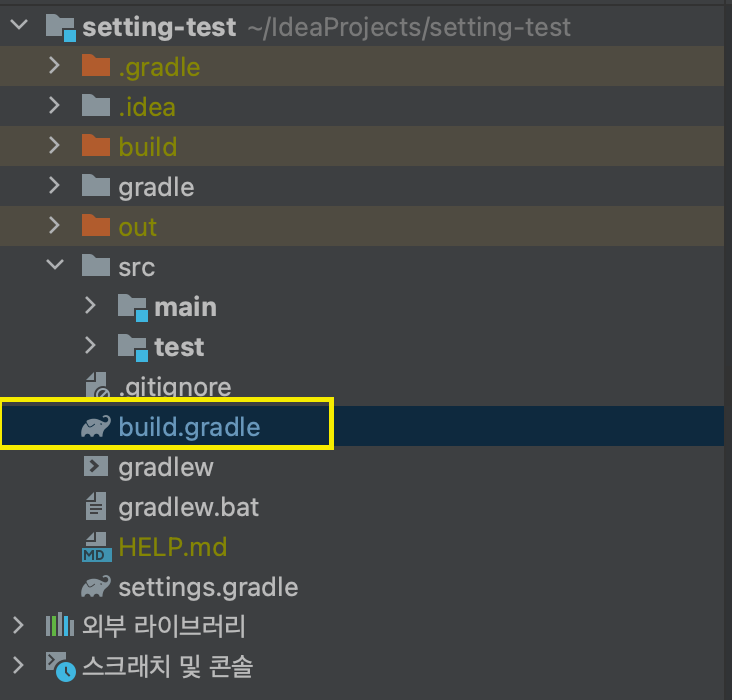Click the gradlew.bat text file icon
Screen dimensions: 732x700
(x=96, y=506)
